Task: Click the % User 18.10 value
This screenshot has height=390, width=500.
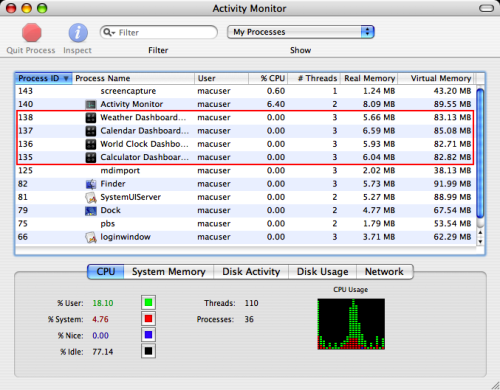Action: pos(103,303)
